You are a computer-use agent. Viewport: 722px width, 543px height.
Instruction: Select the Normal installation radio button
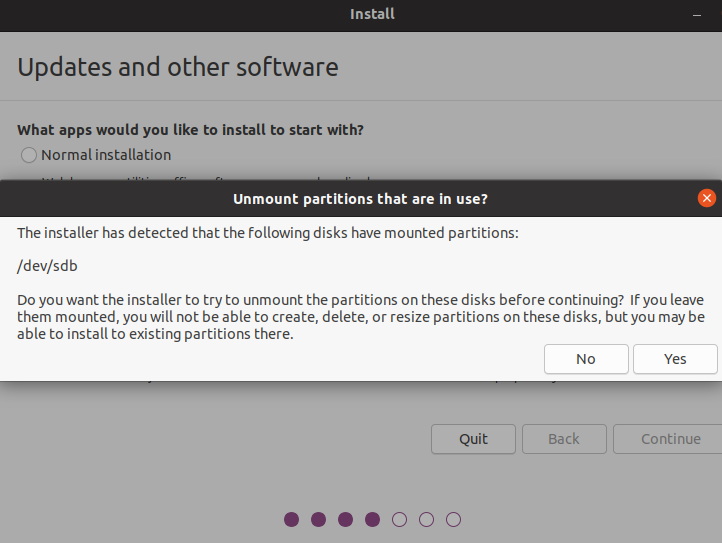tap(29, 155)
